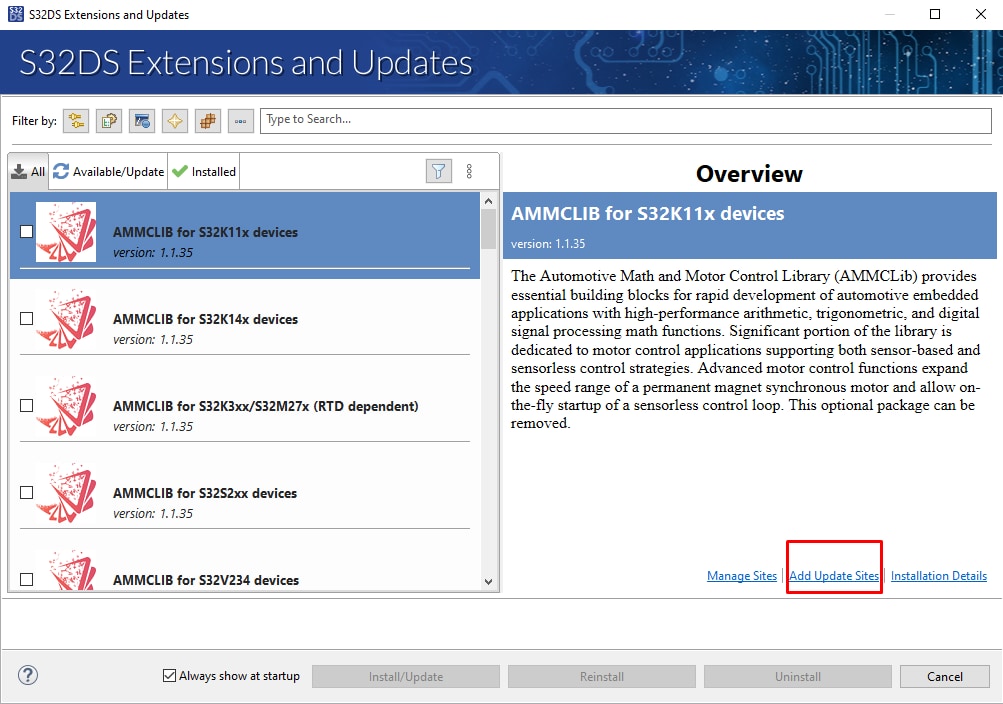Open the vertical three-dot view menu

point(469,170)
